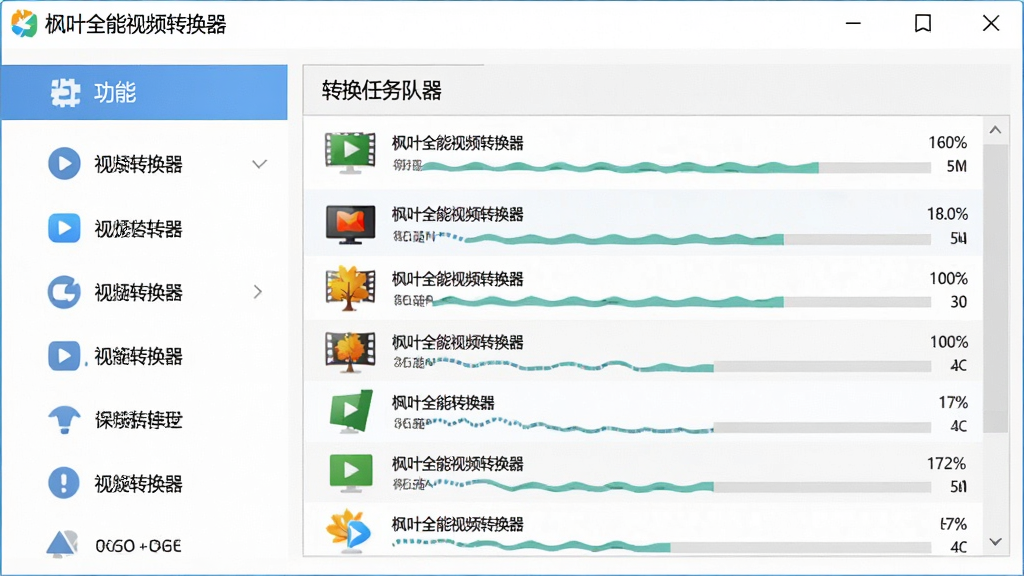This screenshot has width=1024, height=576.
Task: Select the task title in the 160% row
Action: pos(458,143)
